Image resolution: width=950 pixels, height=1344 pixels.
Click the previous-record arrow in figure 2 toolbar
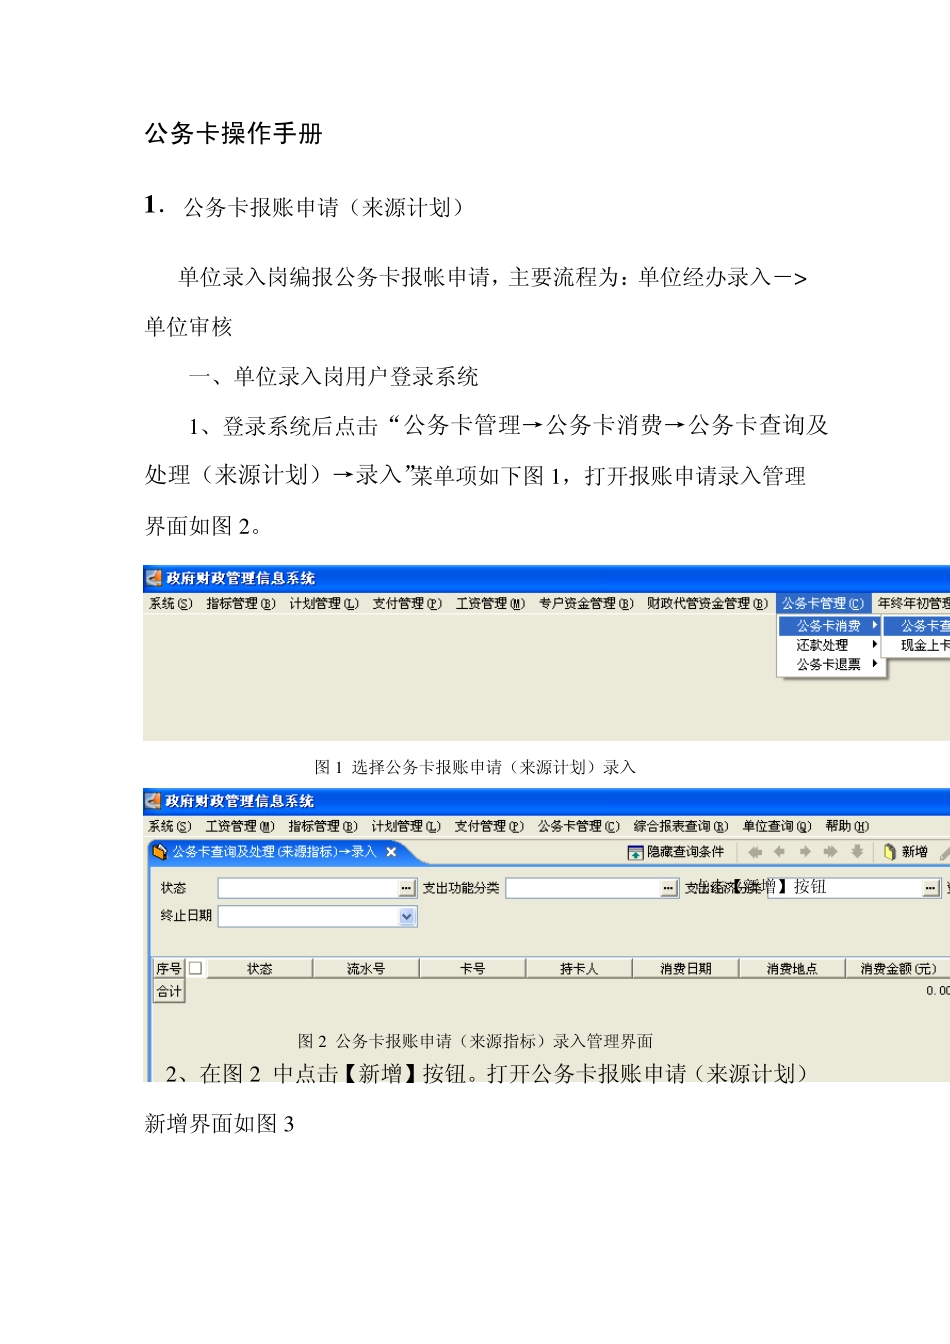point(780,852)
